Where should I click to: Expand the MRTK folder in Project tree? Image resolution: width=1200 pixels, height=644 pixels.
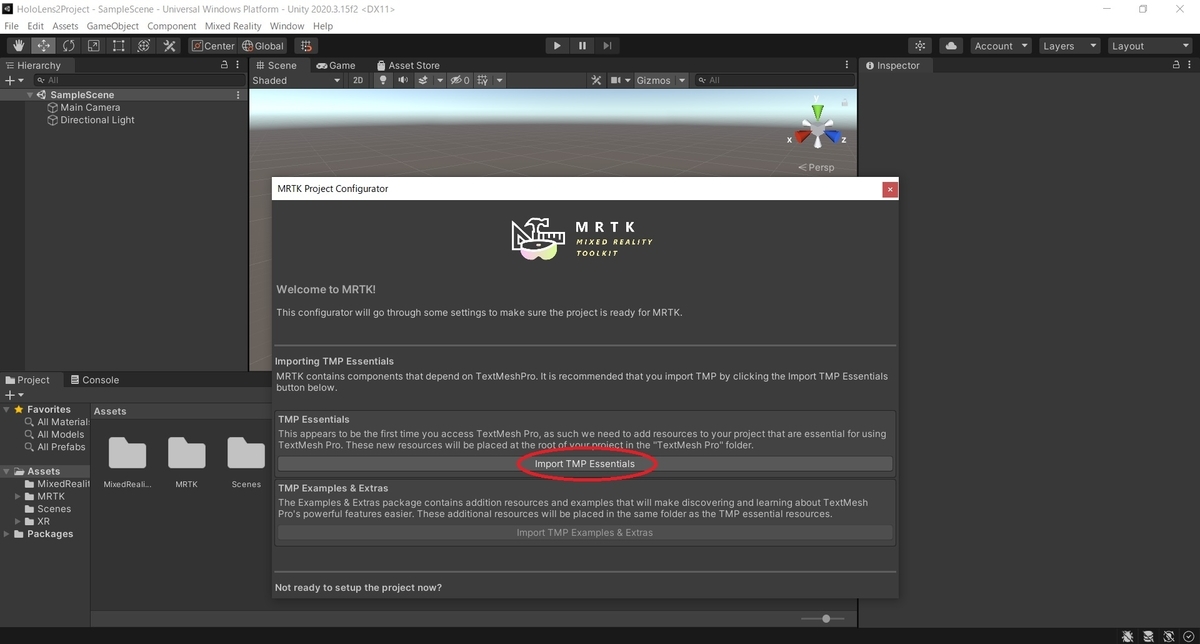(x=18, y=496)
